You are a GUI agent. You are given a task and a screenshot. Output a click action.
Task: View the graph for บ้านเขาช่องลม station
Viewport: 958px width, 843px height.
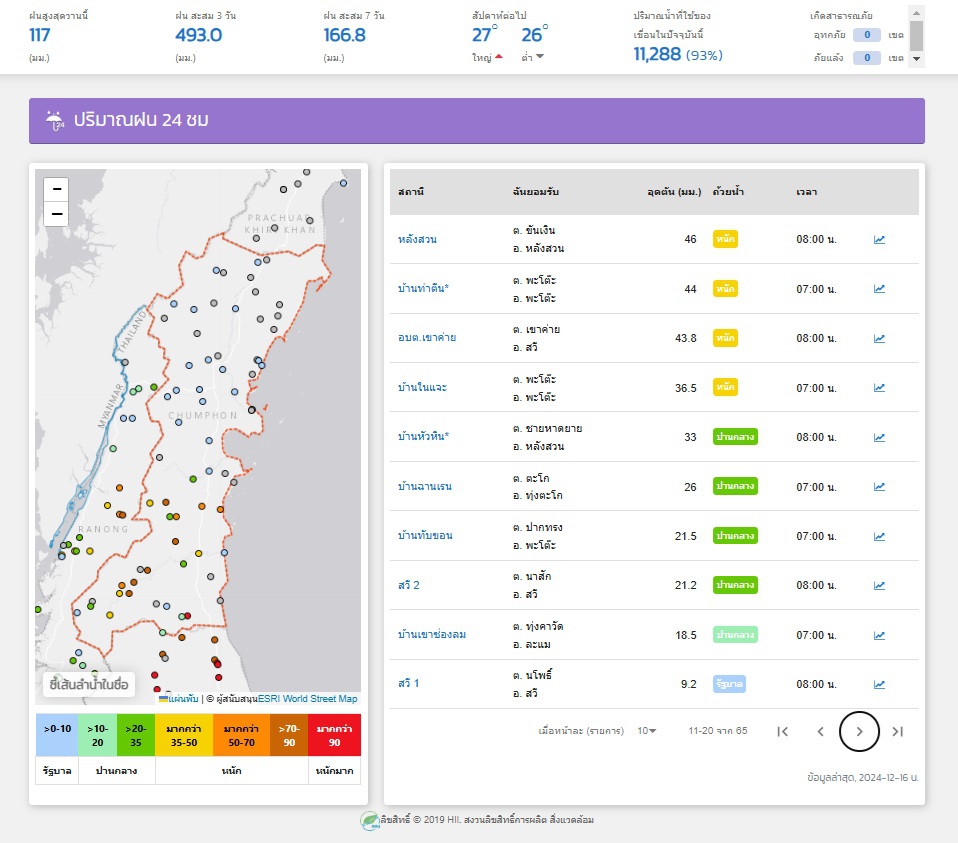(x=879, y=635)
